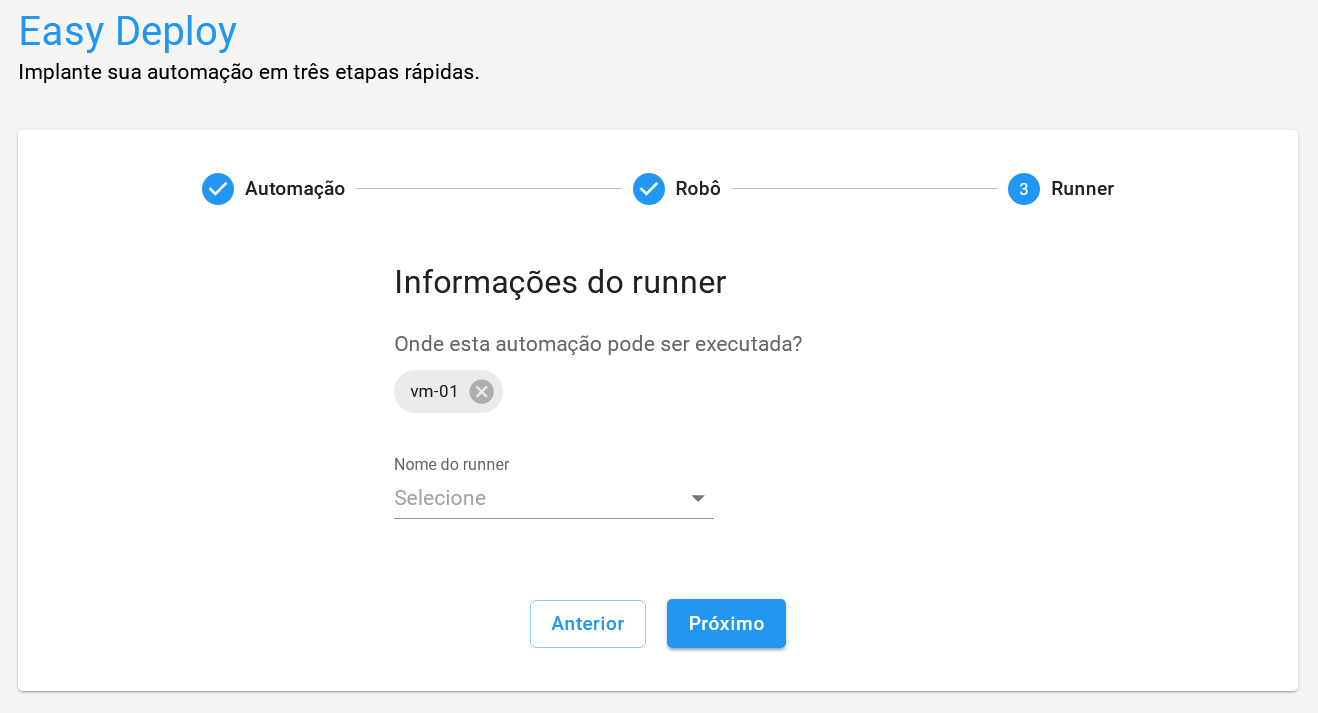Go back to the Automação step label
The image size is (1318, 713).
tap(295, 188)
